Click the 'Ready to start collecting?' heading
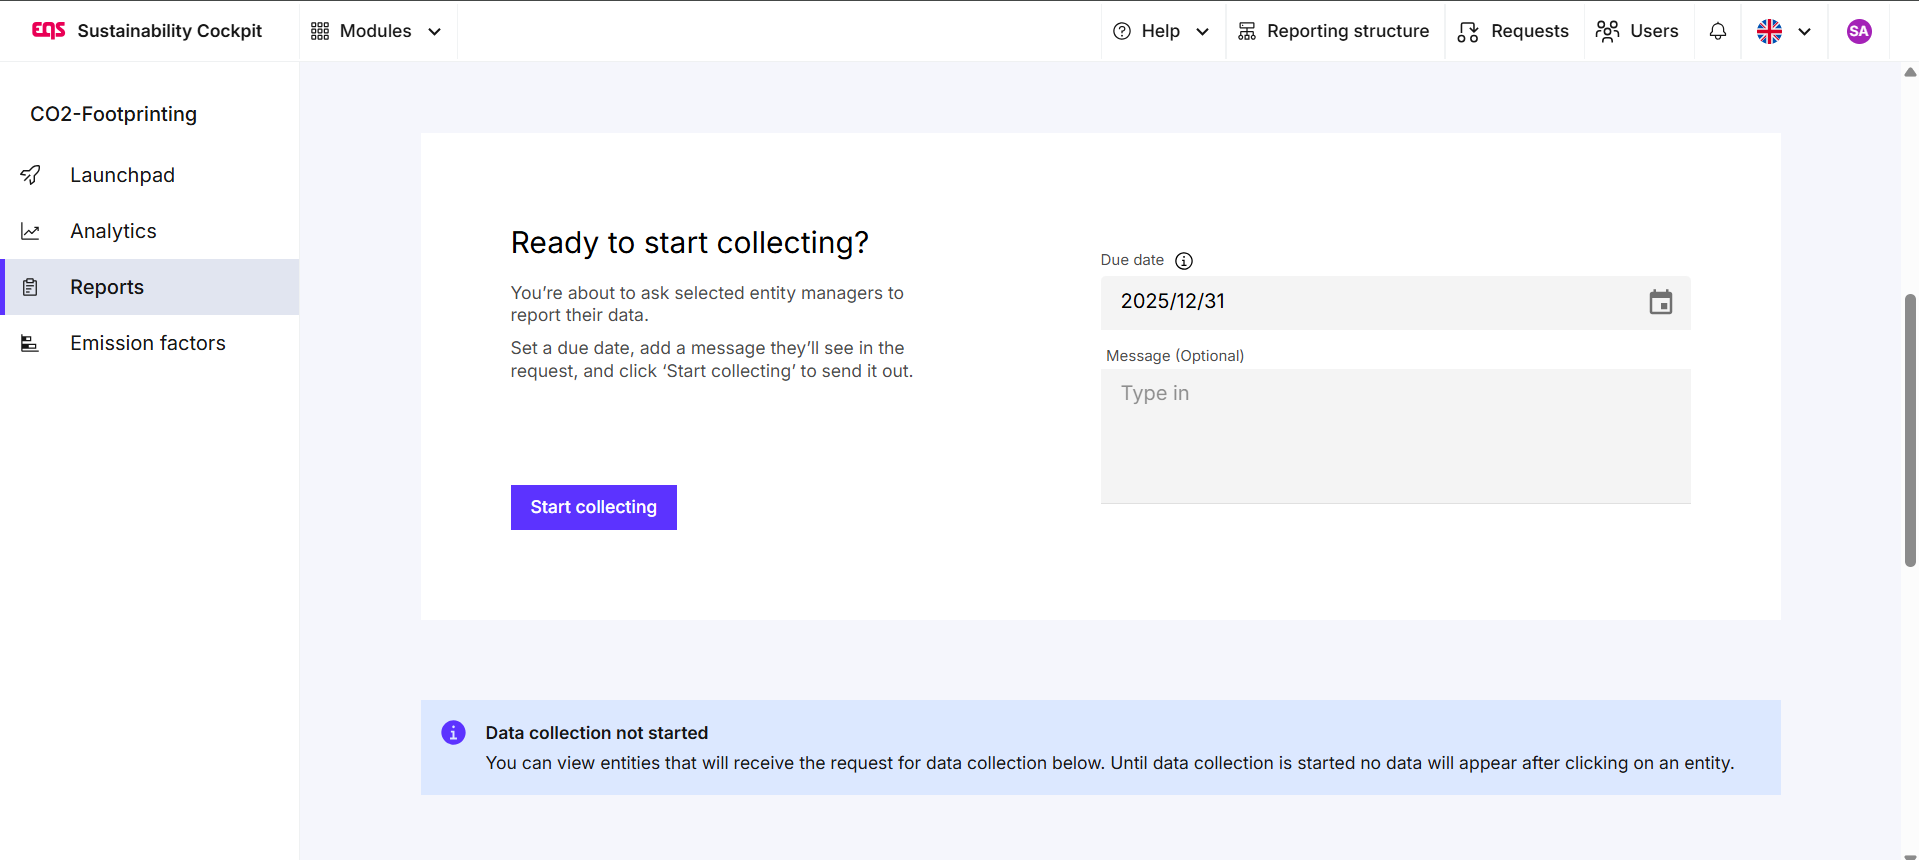 point(690,243)
